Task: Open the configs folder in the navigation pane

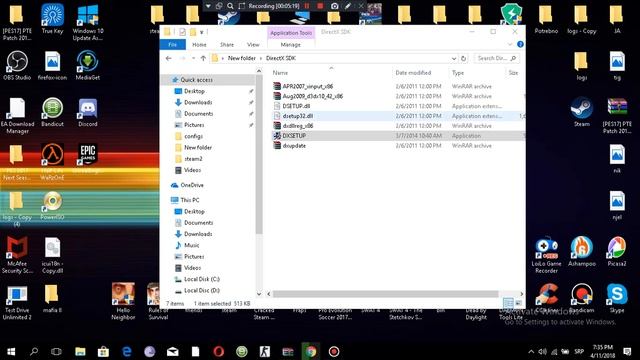Action: coord(193,136)
